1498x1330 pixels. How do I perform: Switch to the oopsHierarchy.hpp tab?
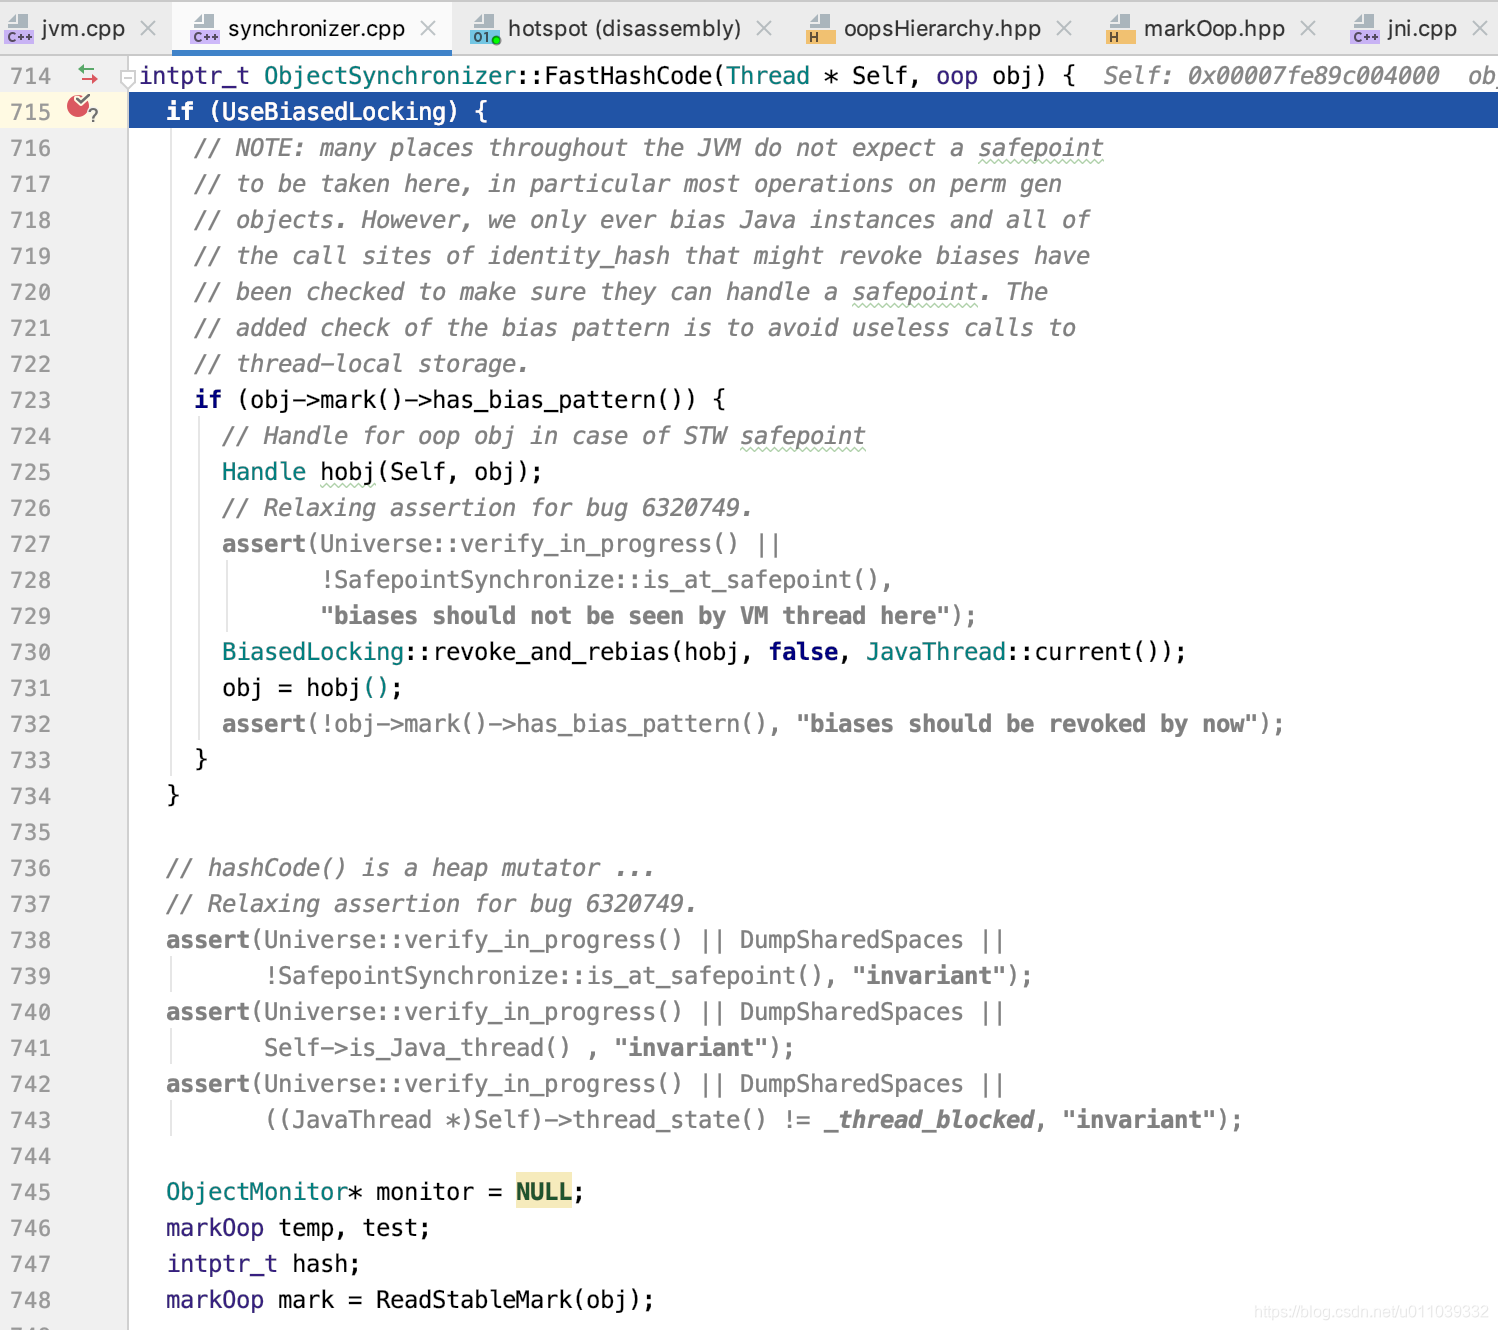pos(940,28)
